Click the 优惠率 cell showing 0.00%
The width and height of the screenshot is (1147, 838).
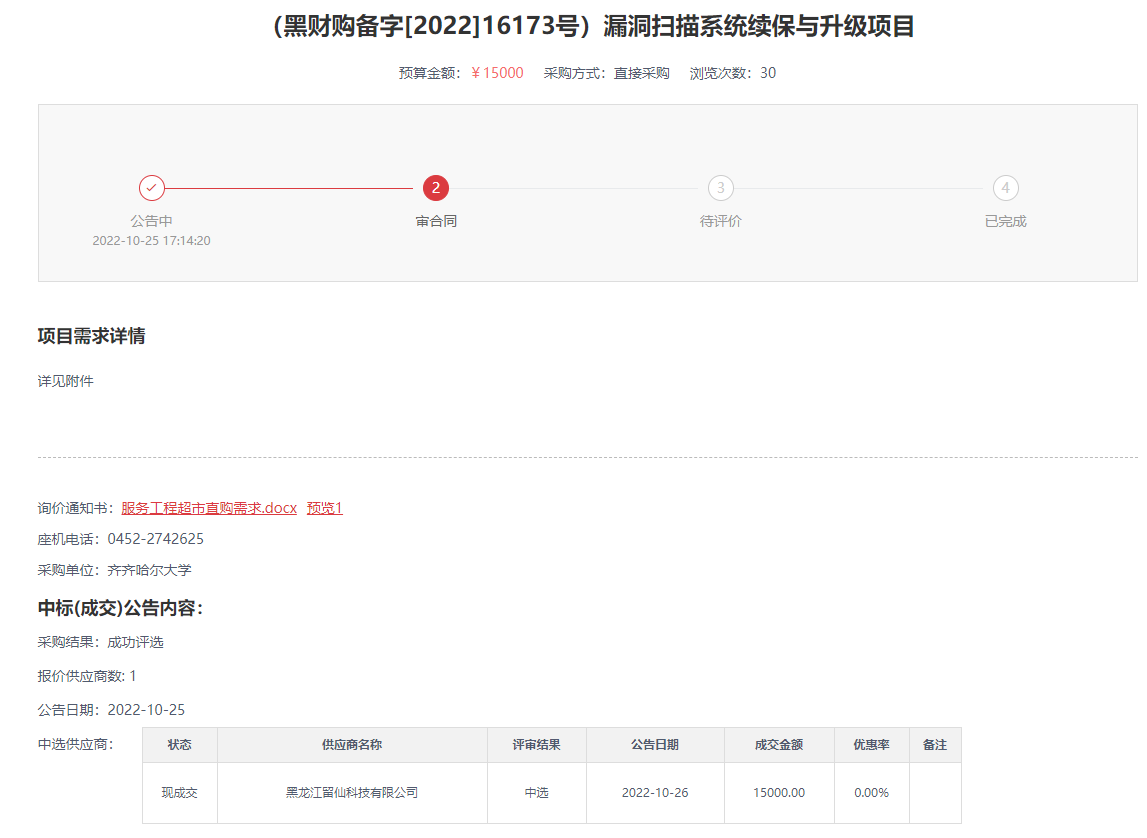[x=869, y=792]
